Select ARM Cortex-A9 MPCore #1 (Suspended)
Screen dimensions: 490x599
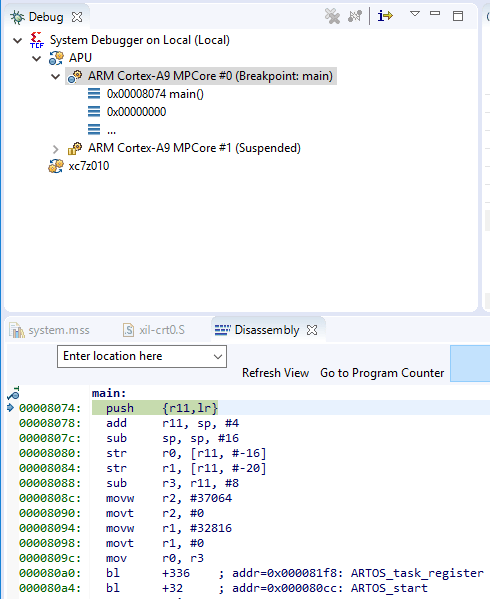tap(194, 148)
